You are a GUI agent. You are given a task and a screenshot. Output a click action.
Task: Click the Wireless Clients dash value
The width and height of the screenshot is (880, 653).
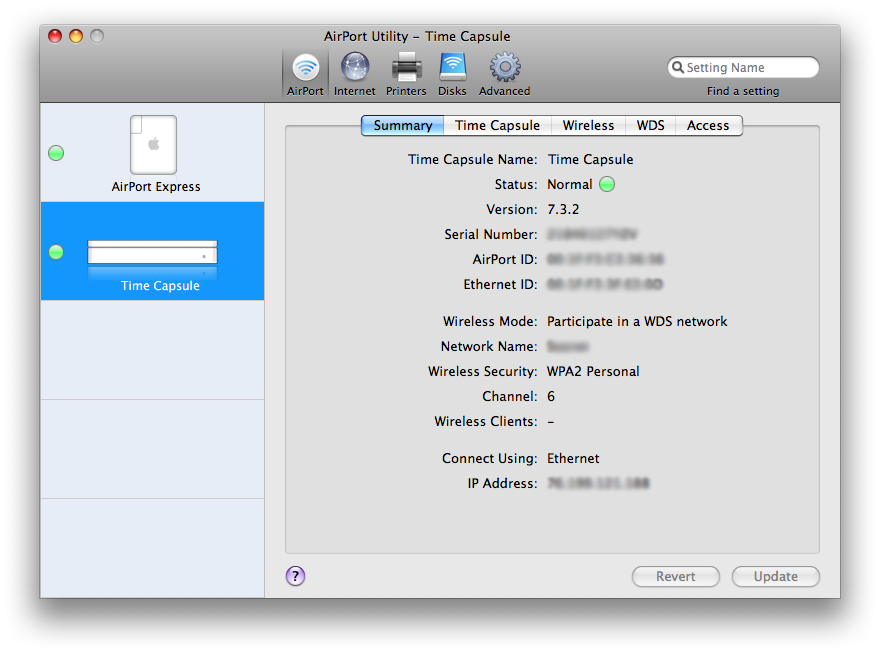tap(551, 421)
